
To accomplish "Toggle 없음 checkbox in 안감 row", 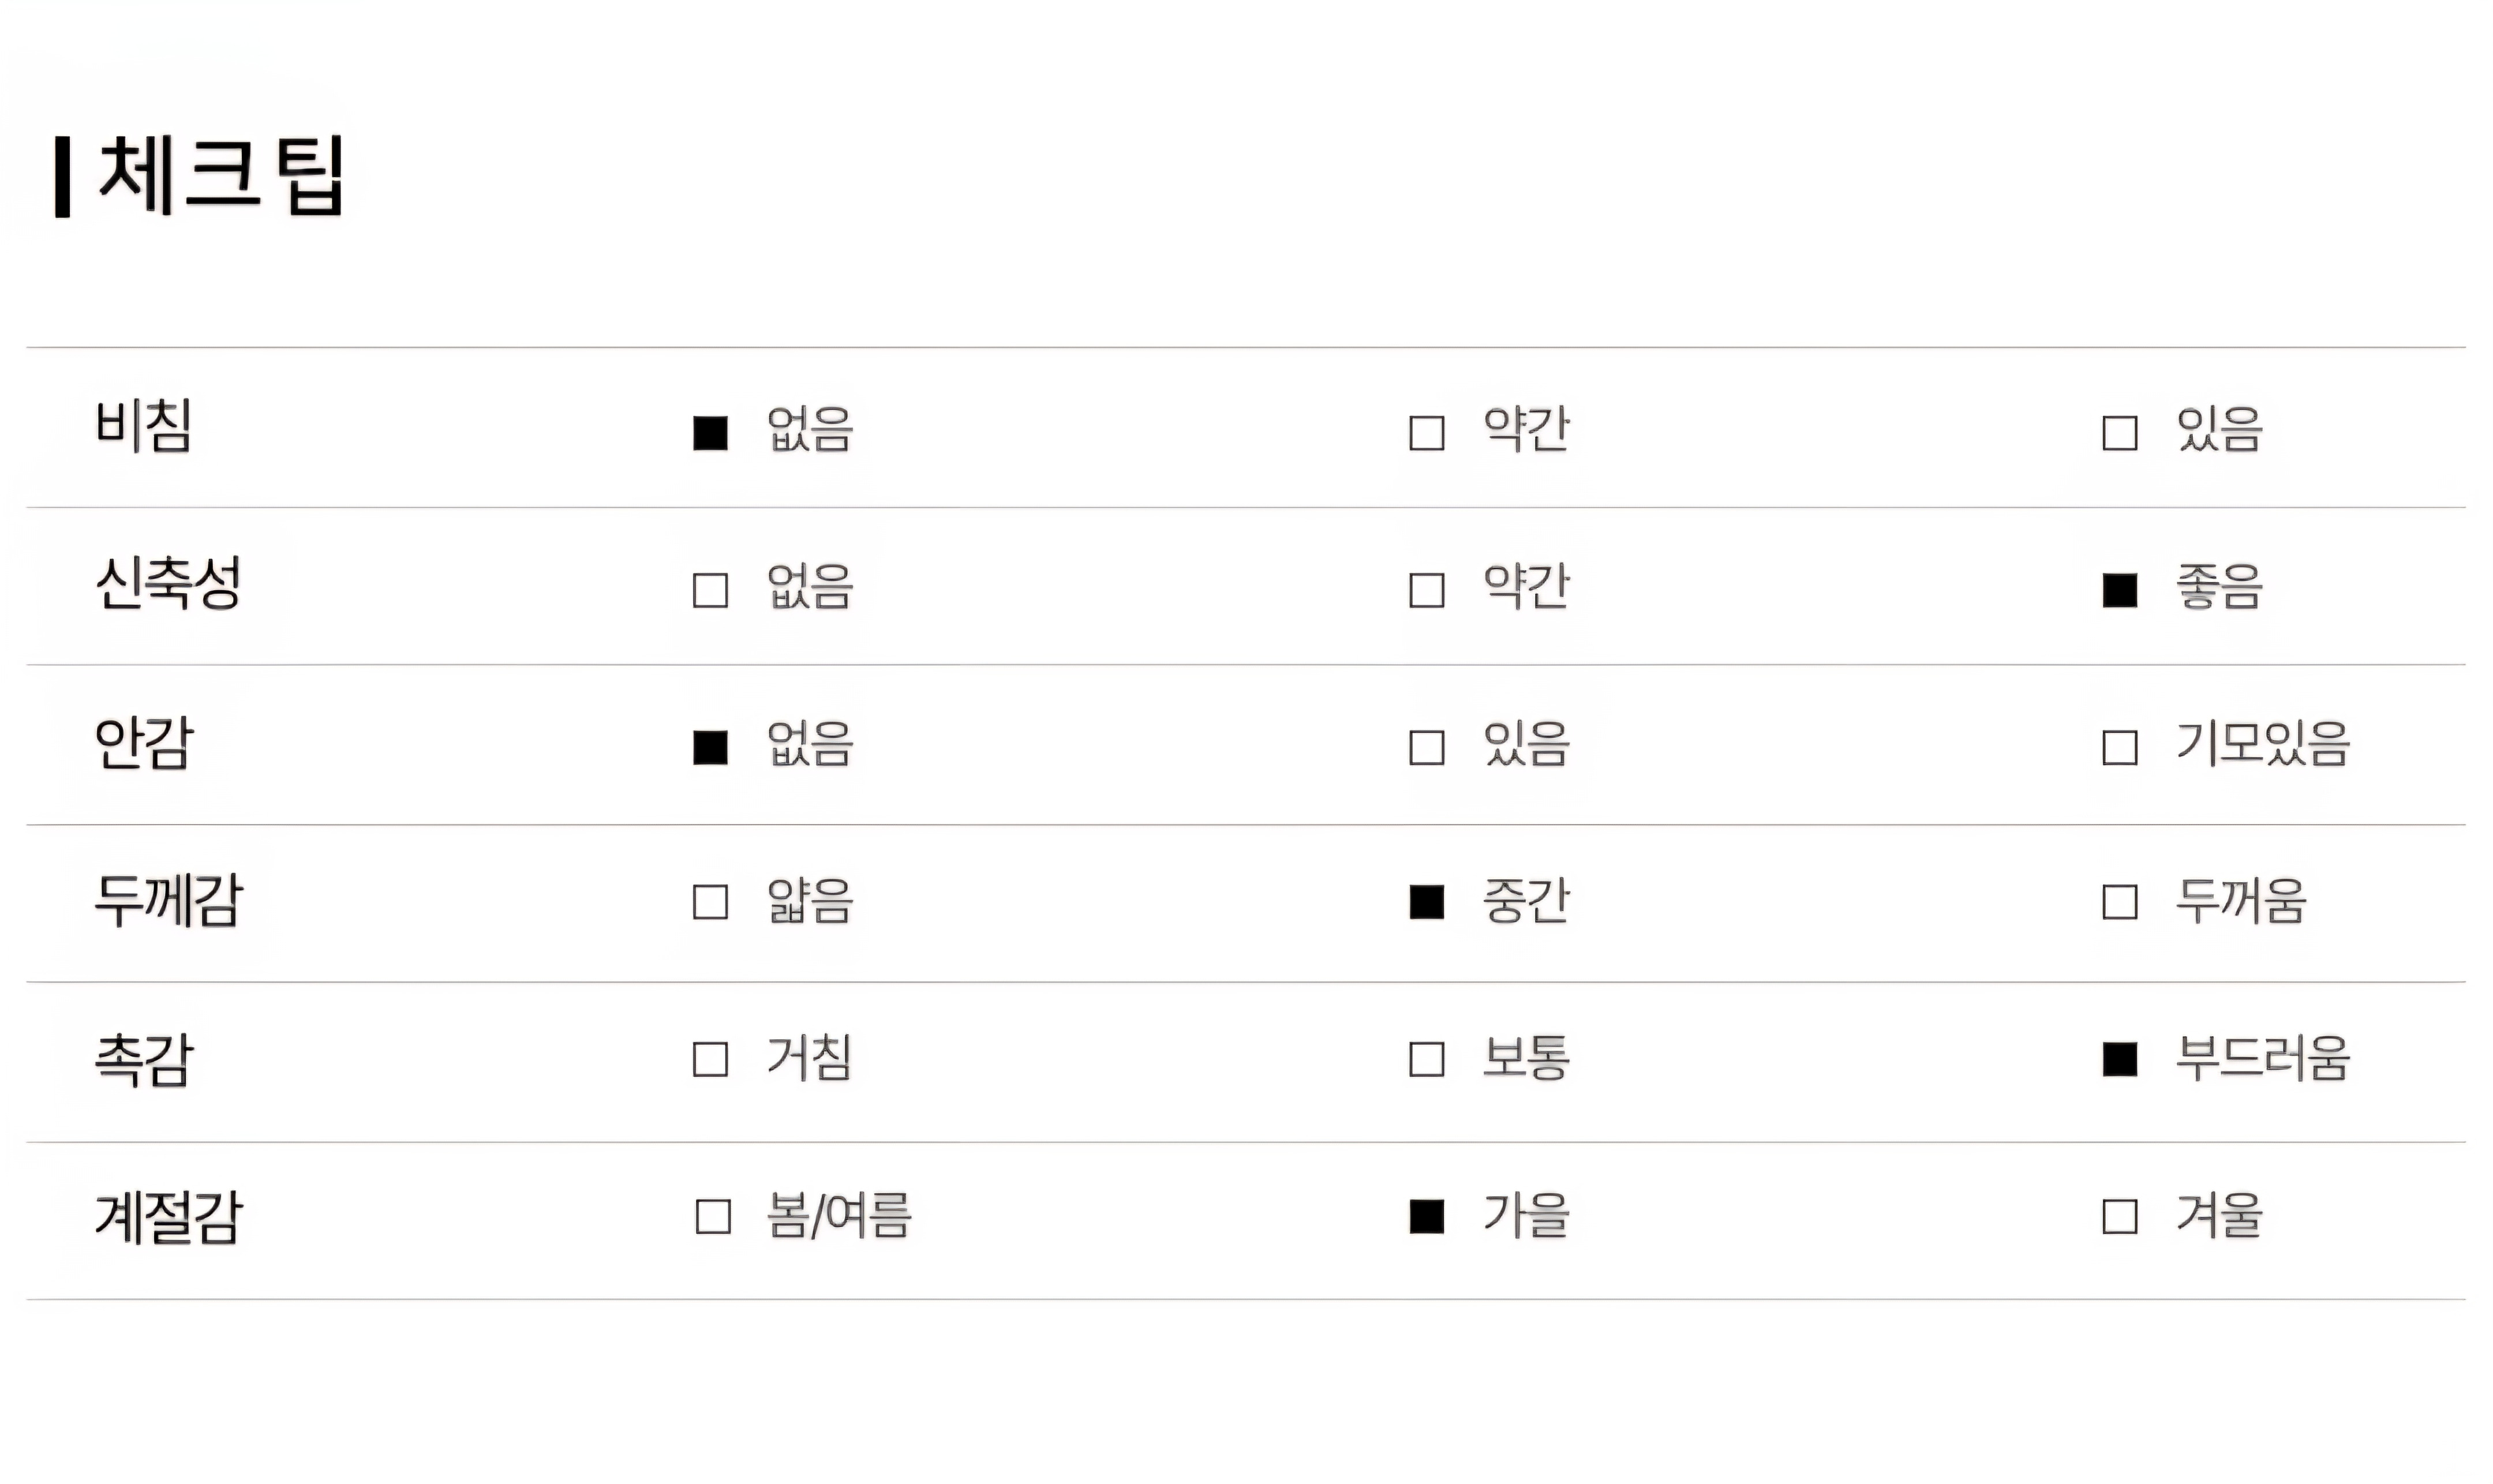I will tap(710, 747).
